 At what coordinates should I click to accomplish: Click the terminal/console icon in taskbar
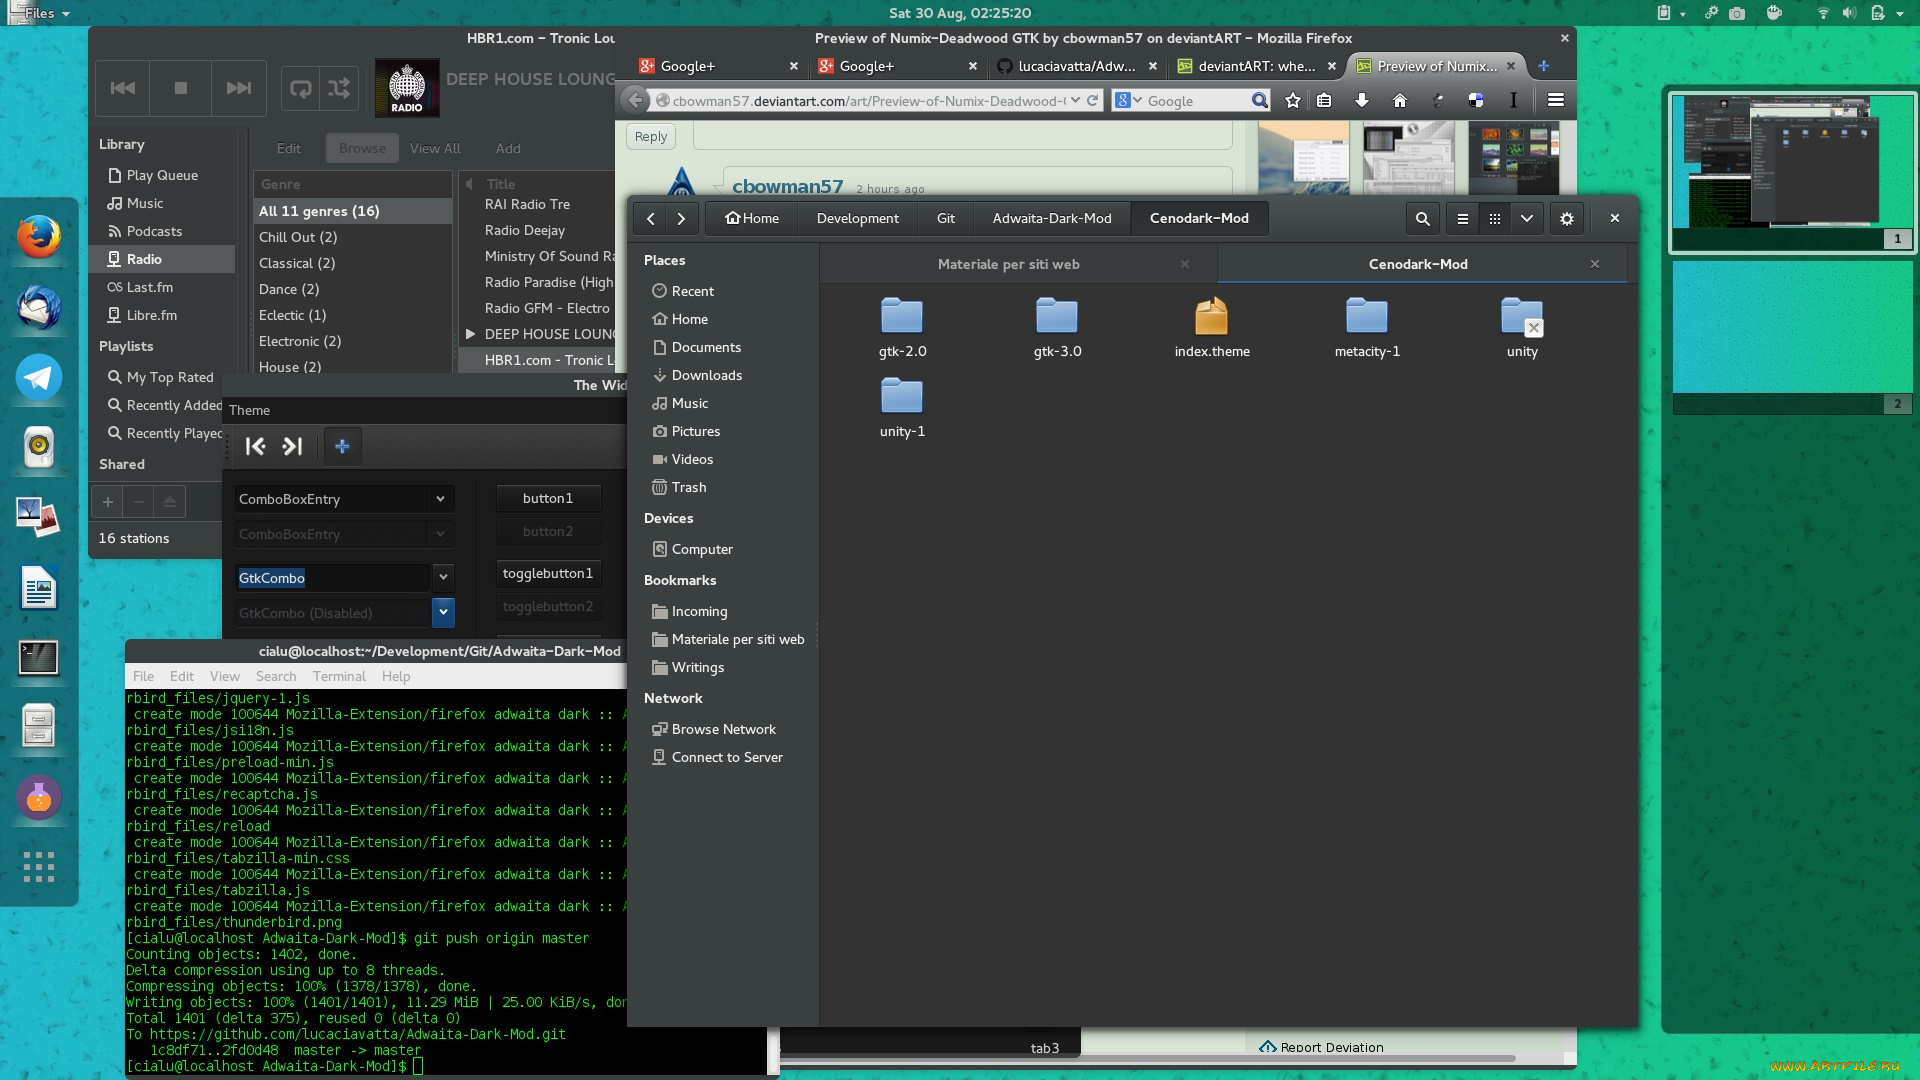37,657
